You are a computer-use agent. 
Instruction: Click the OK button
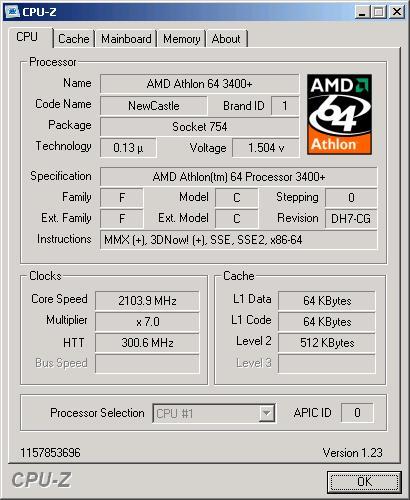[x=364, y=482]
